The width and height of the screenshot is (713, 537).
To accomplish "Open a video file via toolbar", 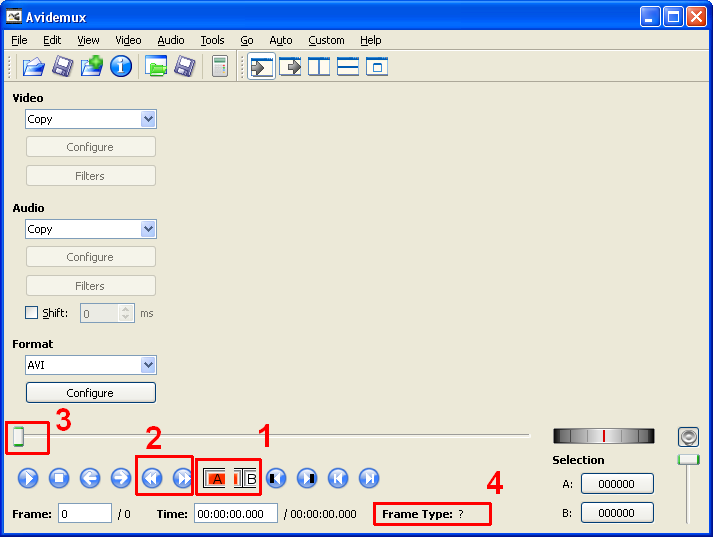I will [34, 66].
